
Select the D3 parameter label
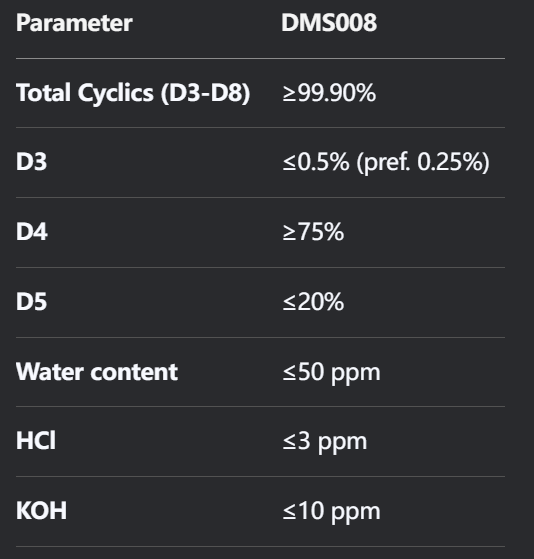[31, 162]
